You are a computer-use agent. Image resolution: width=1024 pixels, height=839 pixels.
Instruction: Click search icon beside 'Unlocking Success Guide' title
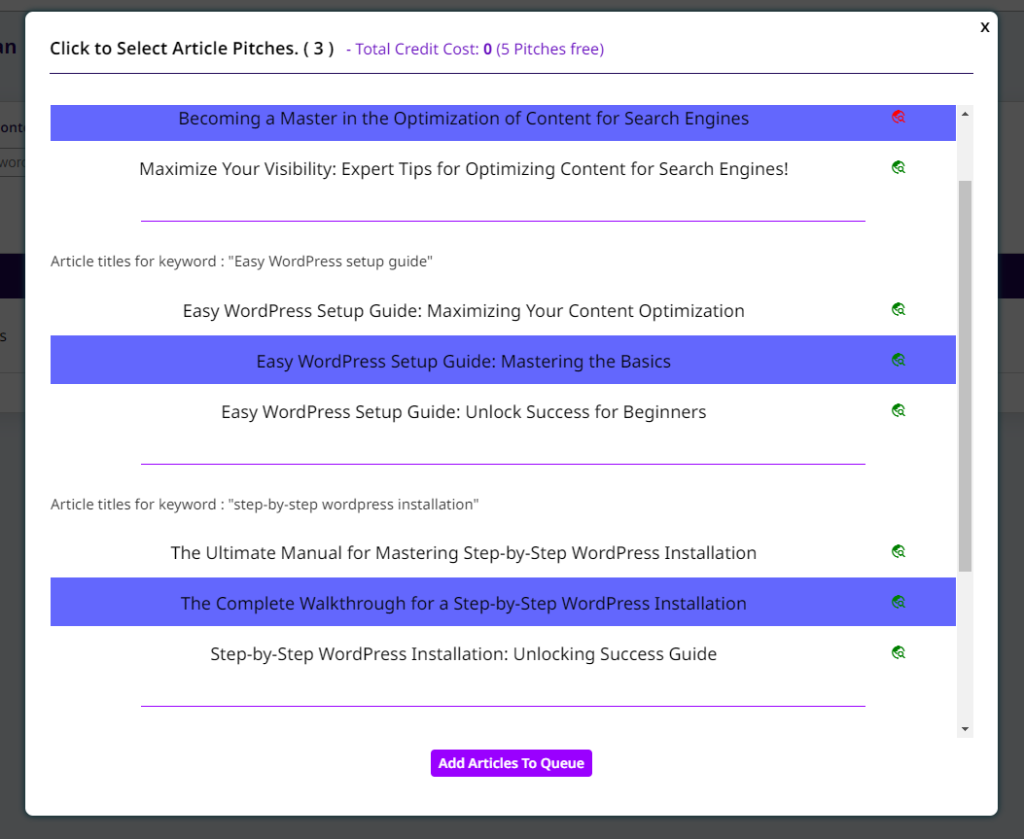(x=898, y=653)
